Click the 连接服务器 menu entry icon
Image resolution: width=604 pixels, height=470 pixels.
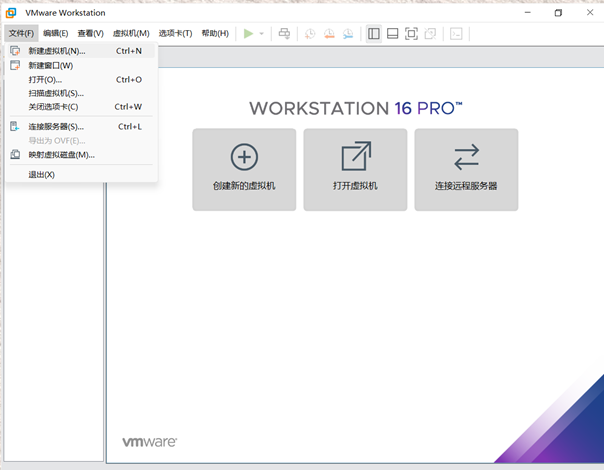pyautogui.click(x=15, y=126)
